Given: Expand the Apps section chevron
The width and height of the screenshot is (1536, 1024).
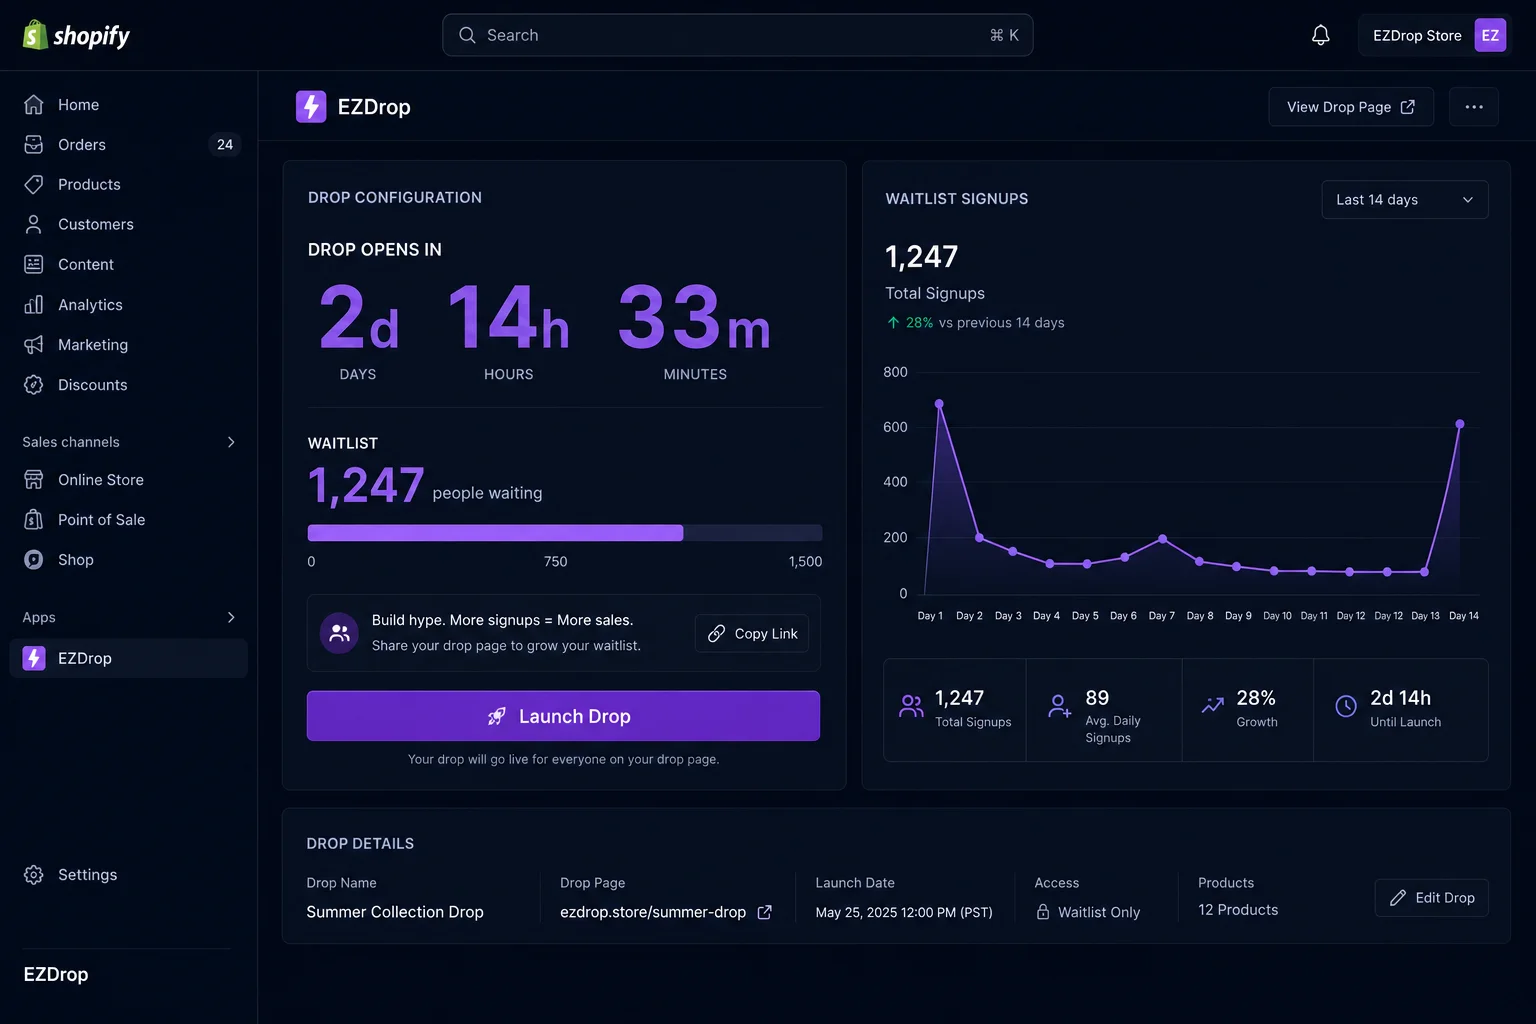Looking at the screenshot, I should (x=231, y=617).
